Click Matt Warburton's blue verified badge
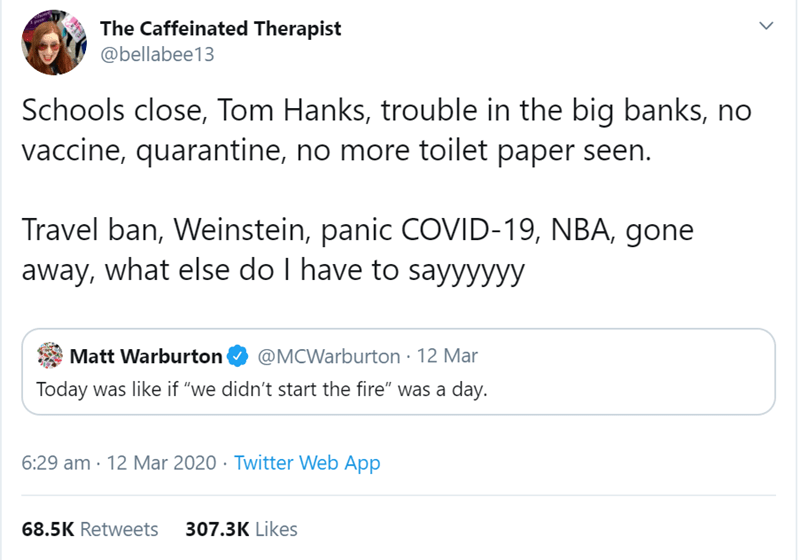The width and height of the screenshot is (800, 560). 238,356
